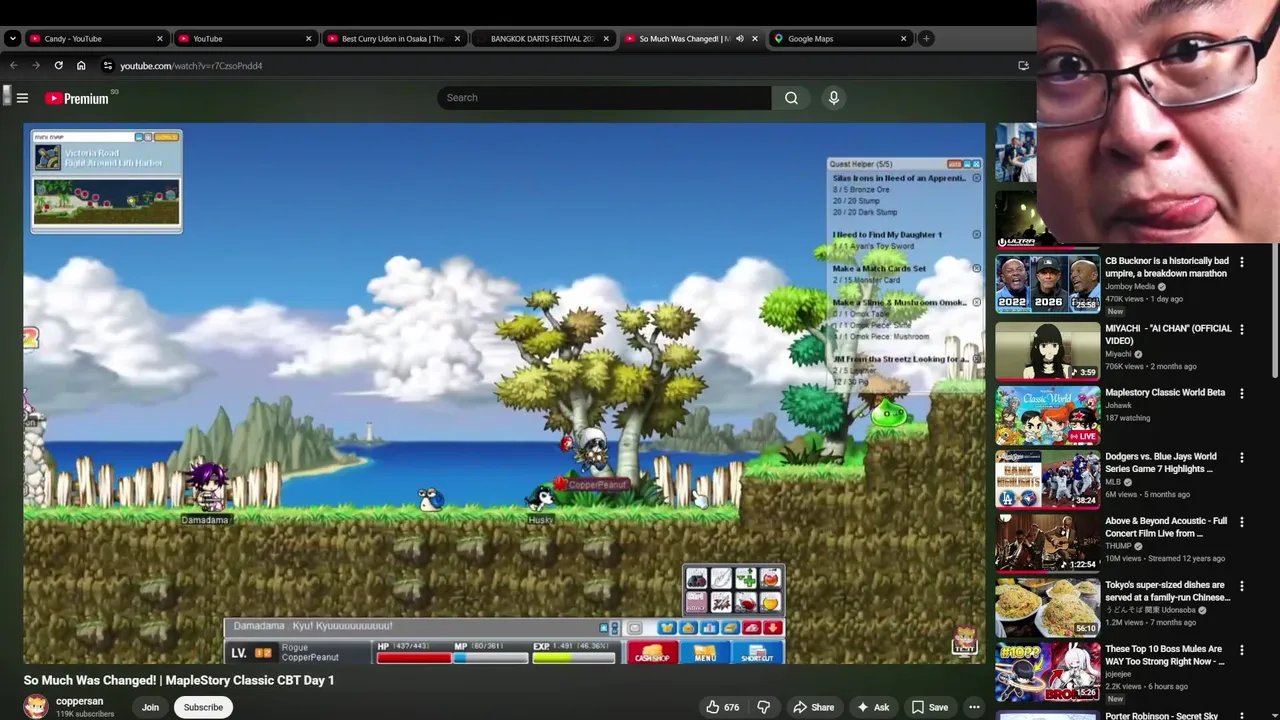Go to browser home page
1280x720 pixels.
(x=81, y=66)
